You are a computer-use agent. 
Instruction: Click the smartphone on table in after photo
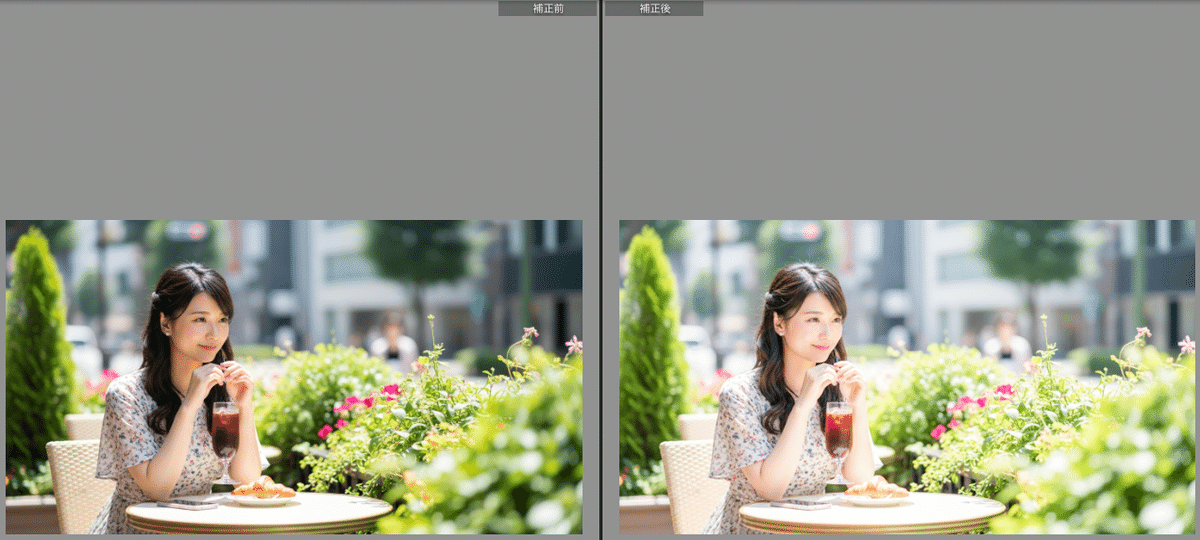coord(800,504)
